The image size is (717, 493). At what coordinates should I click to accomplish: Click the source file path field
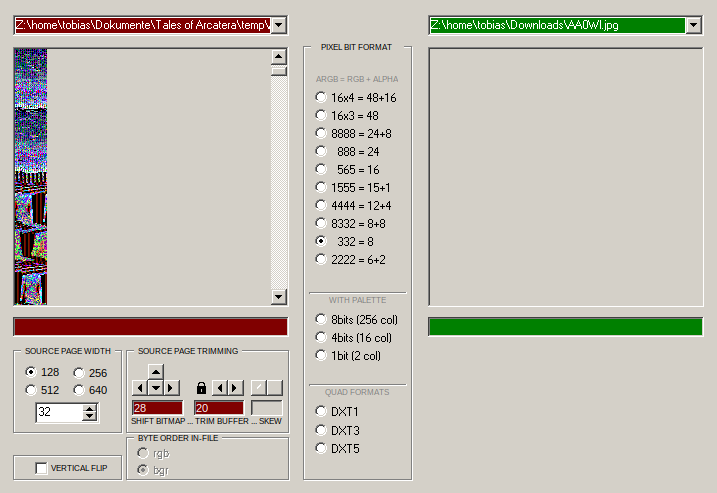(x=143, y=25)
